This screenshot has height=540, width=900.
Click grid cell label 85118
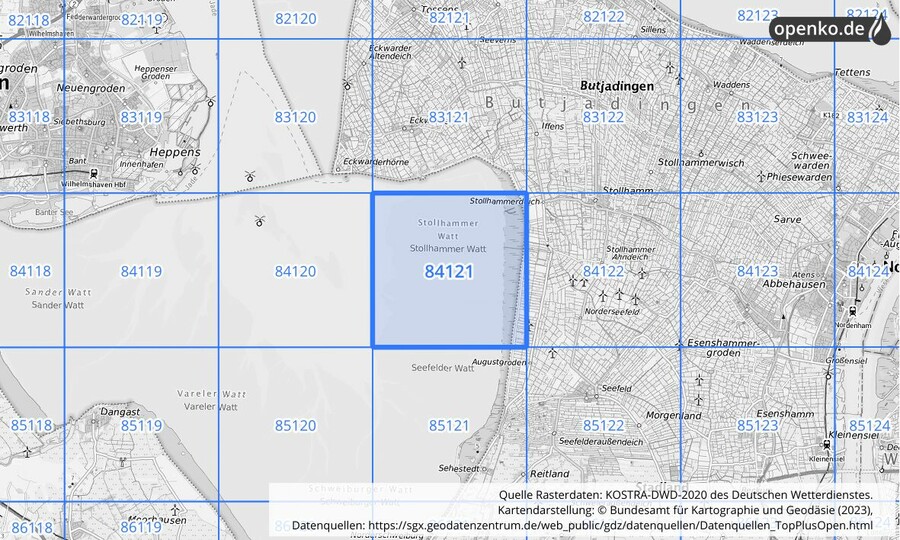31,426
